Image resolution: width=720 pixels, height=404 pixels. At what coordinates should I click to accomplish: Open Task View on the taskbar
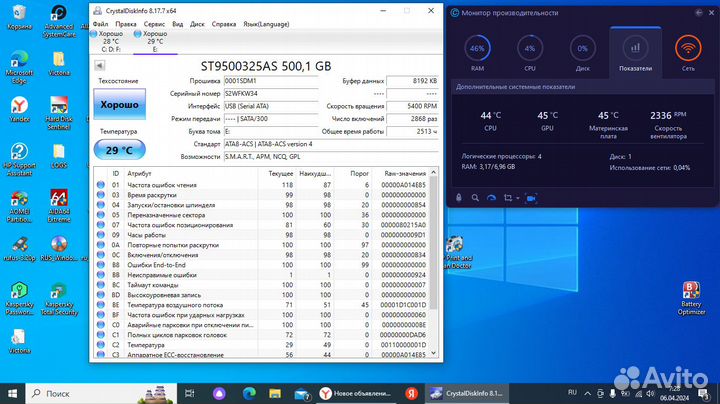point(189,393)
